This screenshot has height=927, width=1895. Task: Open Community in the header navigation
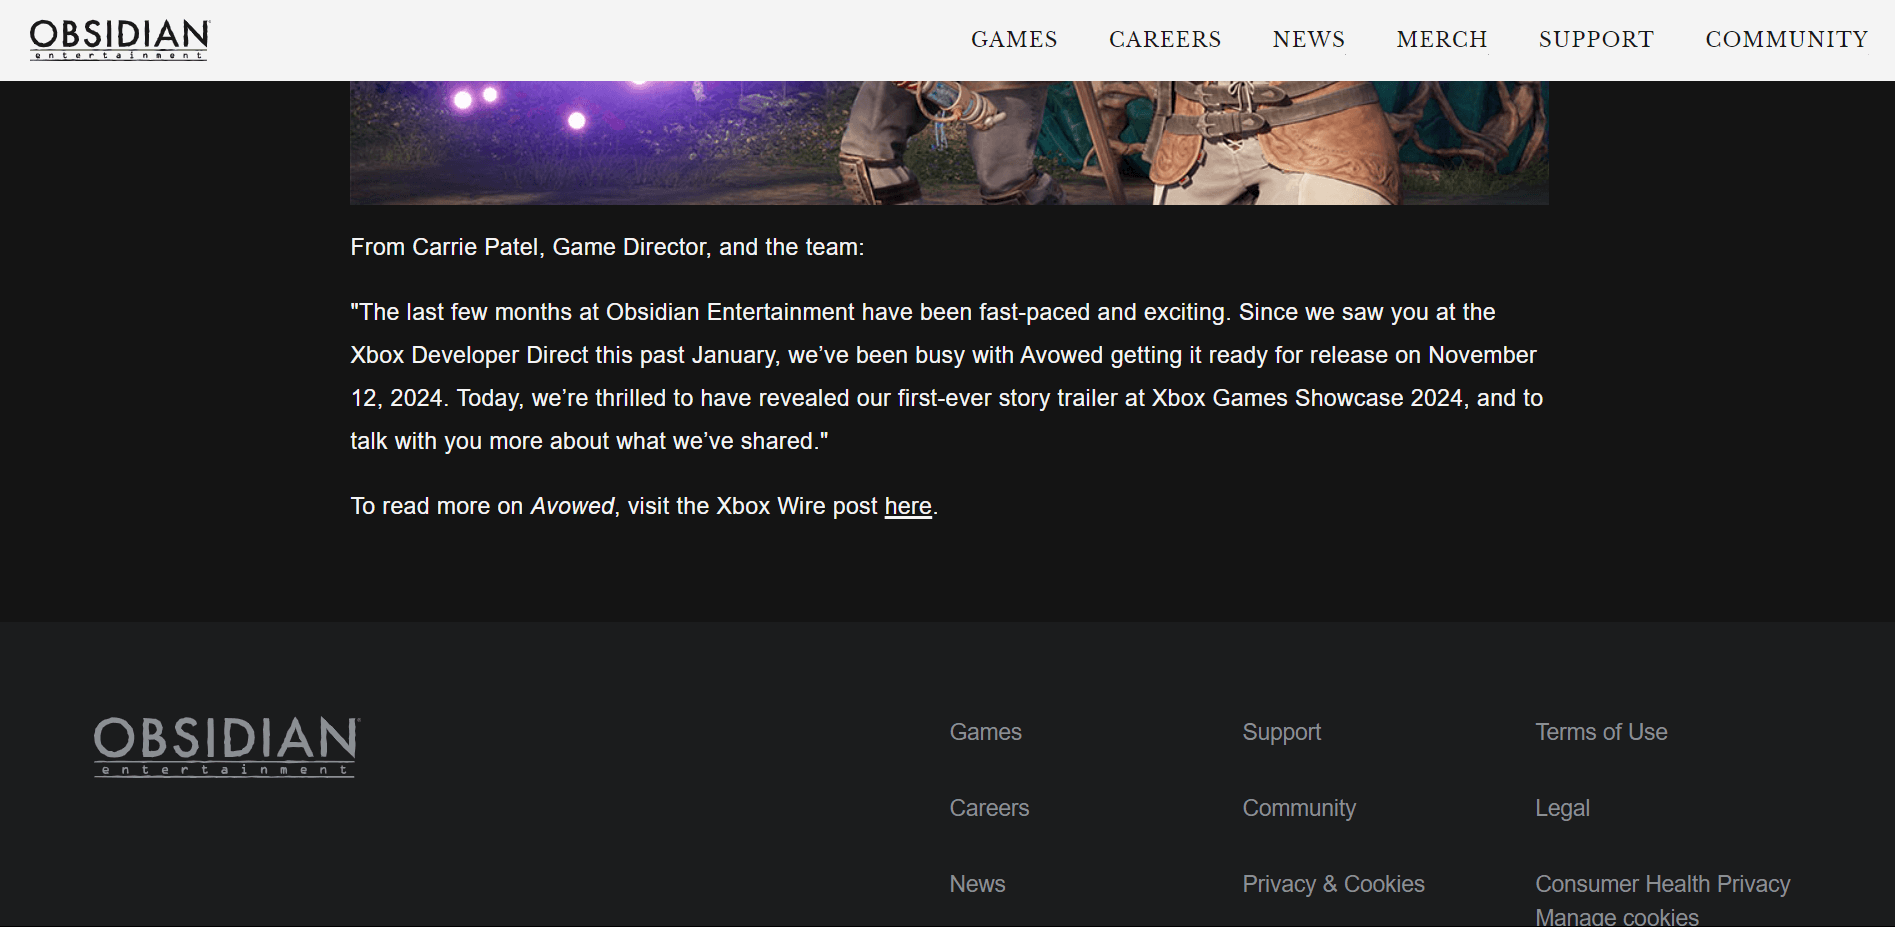1786,40
